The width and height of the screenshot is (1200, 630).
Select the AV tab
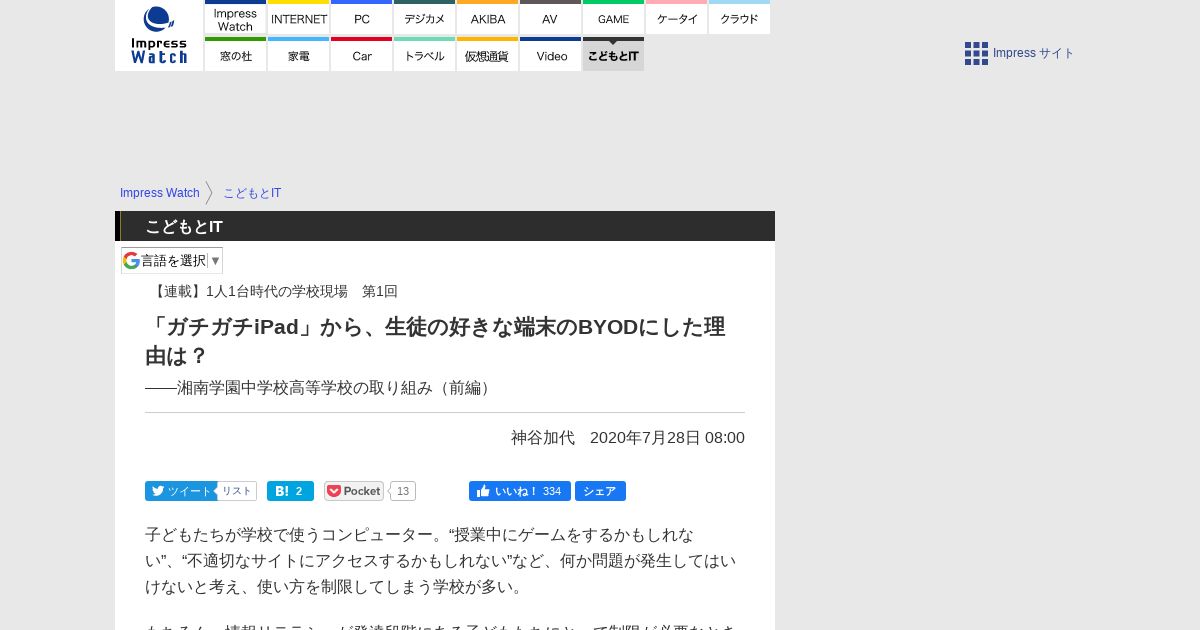(x=550, y=17)
